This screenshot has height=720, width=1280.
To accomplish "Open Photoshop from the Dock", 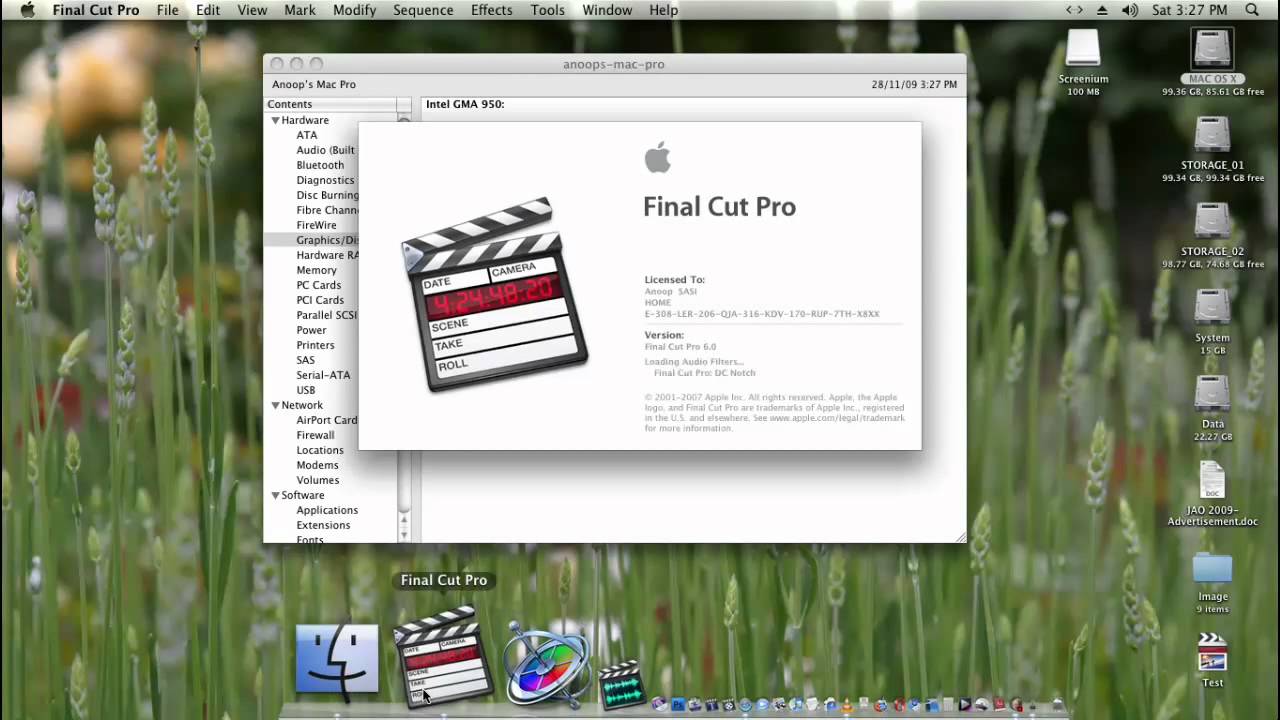I will 678,705.
